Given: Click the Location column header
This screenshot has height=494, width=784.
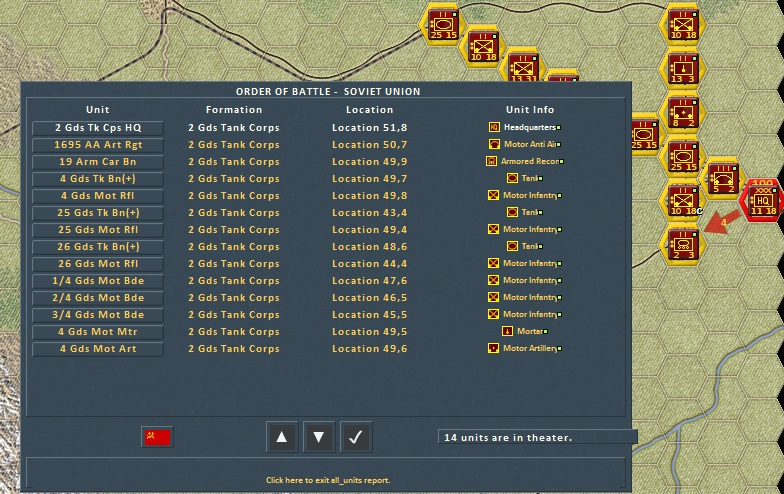Looking at the screenshot, I should coord(370,110).
